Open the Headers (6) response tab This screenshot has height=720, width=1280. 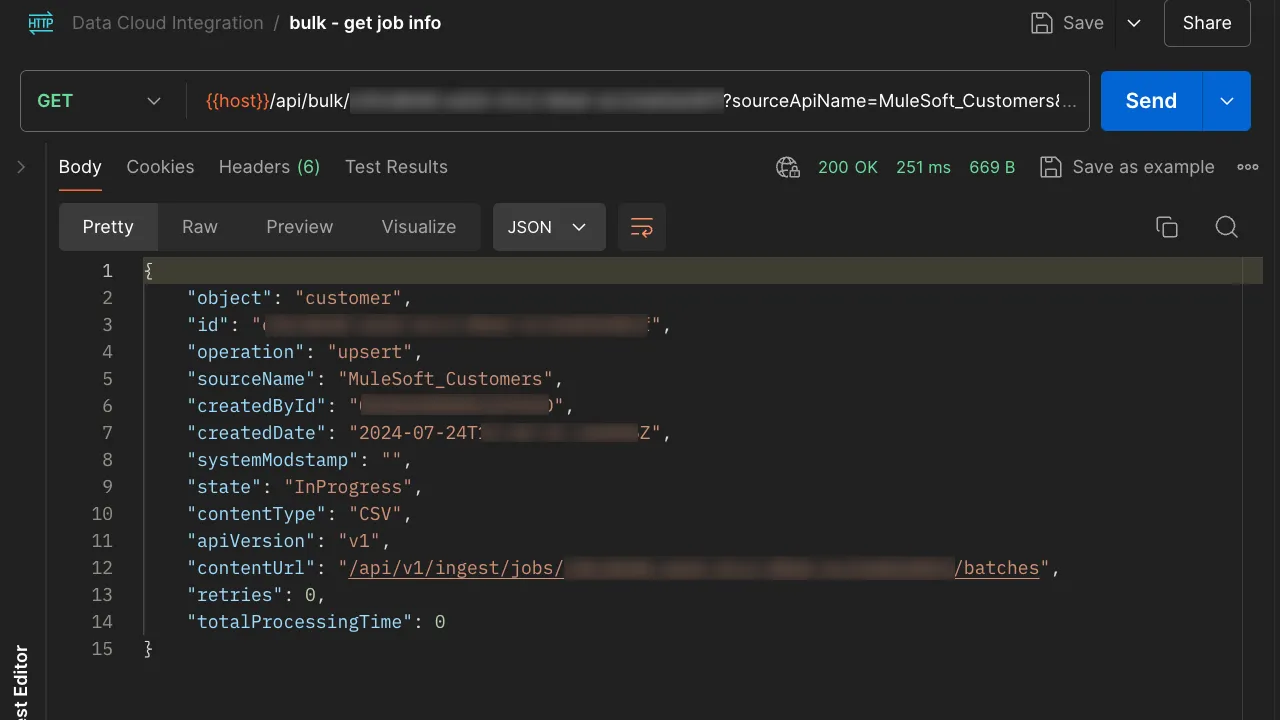(x=269, y=167)
